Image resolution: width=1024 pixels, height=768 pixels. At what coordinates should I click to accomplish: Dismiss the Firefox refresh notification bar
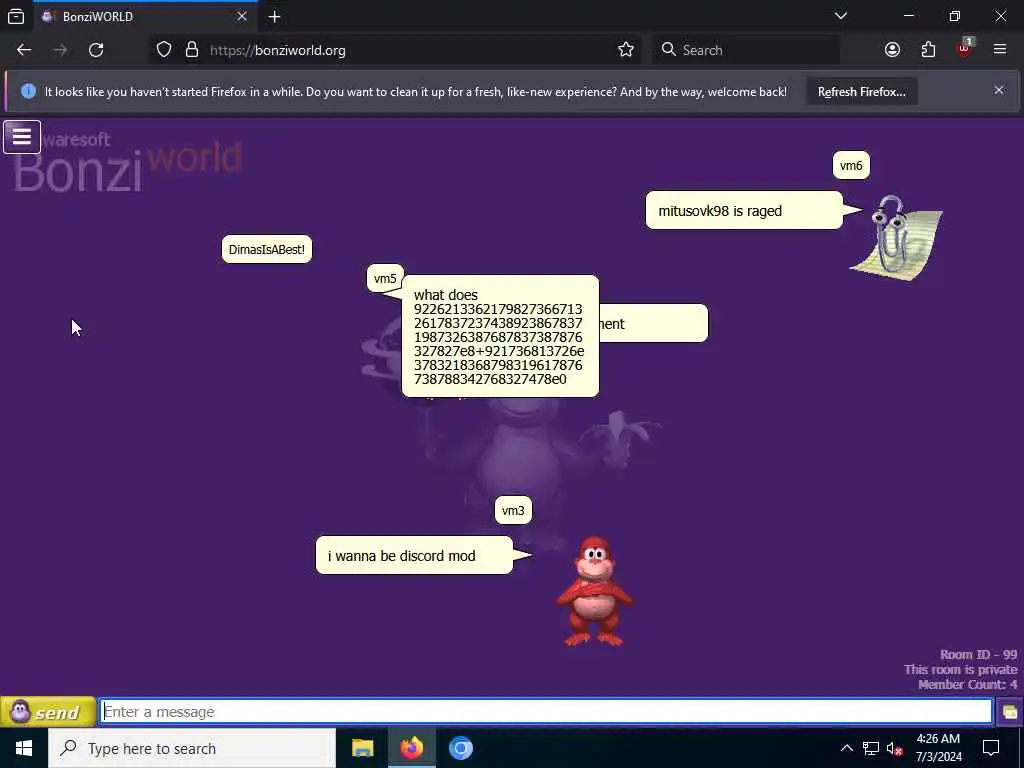click(x=999, y=90)
